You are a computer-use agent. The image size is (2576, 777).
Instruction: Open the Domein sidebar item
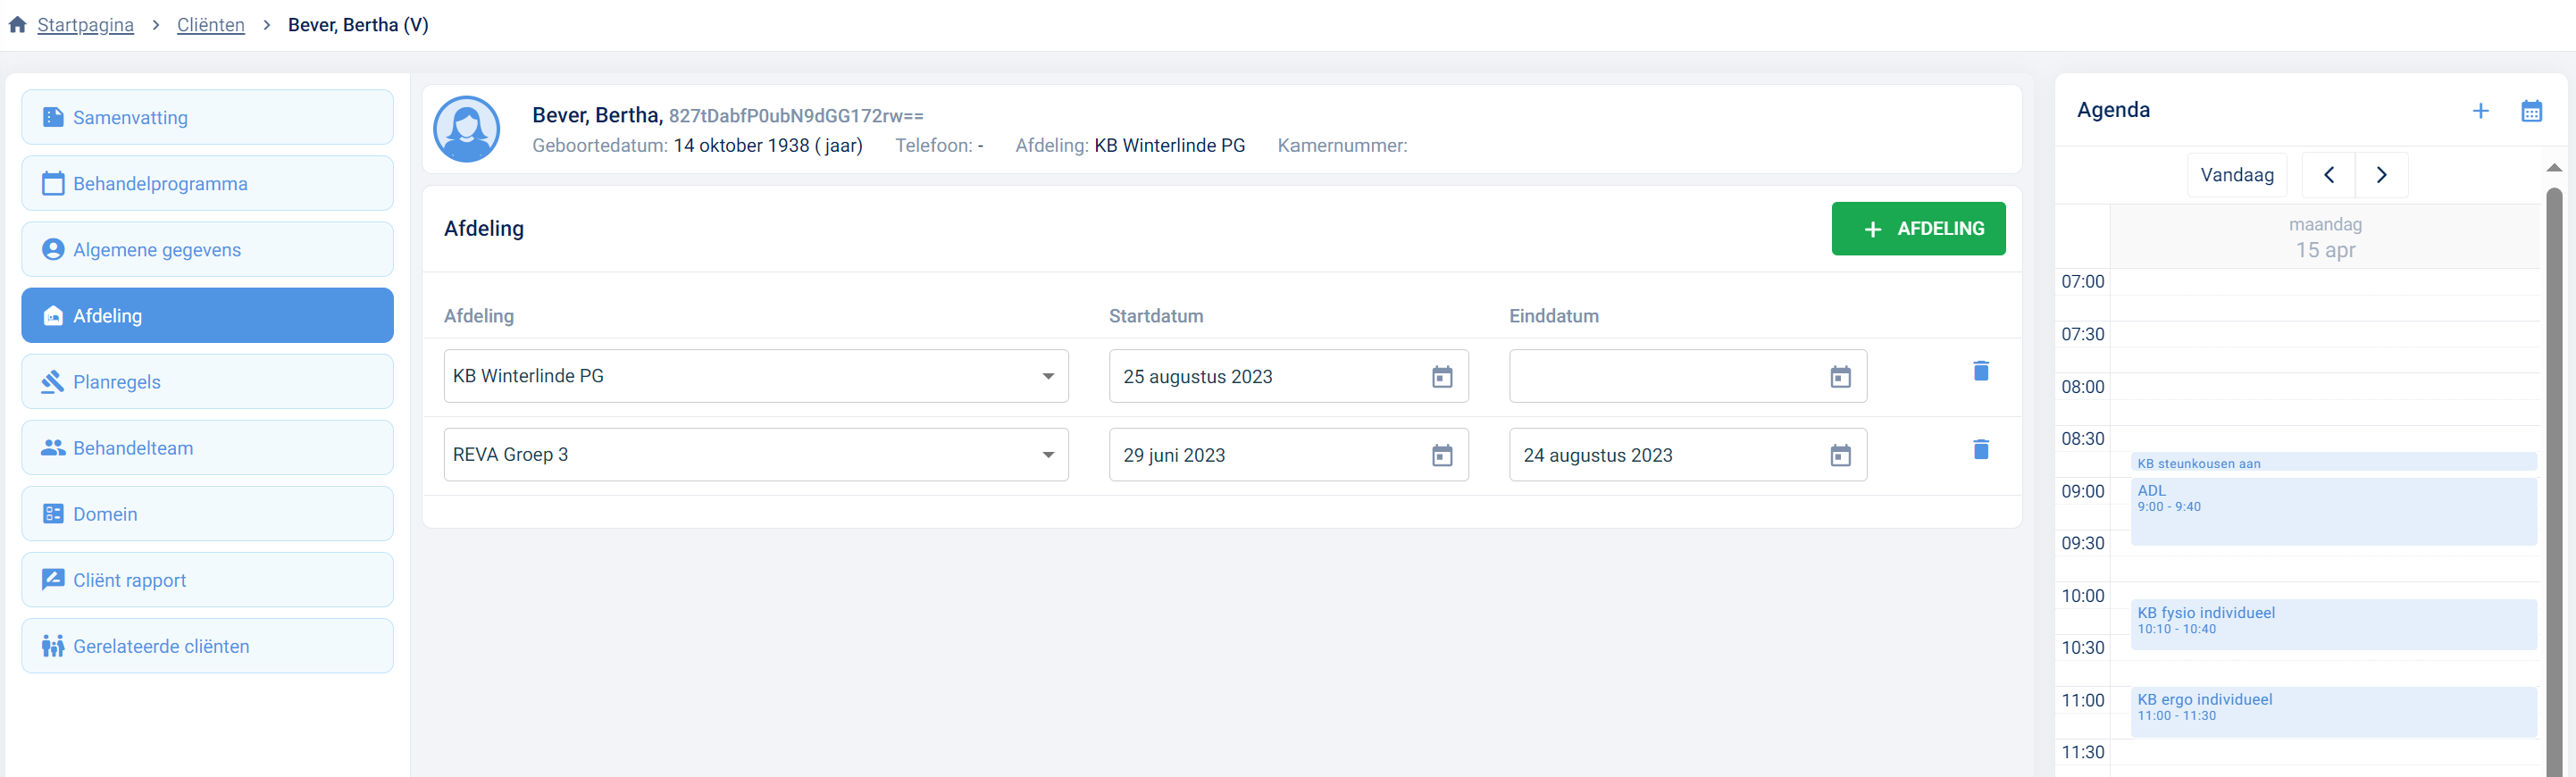click(207, 513)
